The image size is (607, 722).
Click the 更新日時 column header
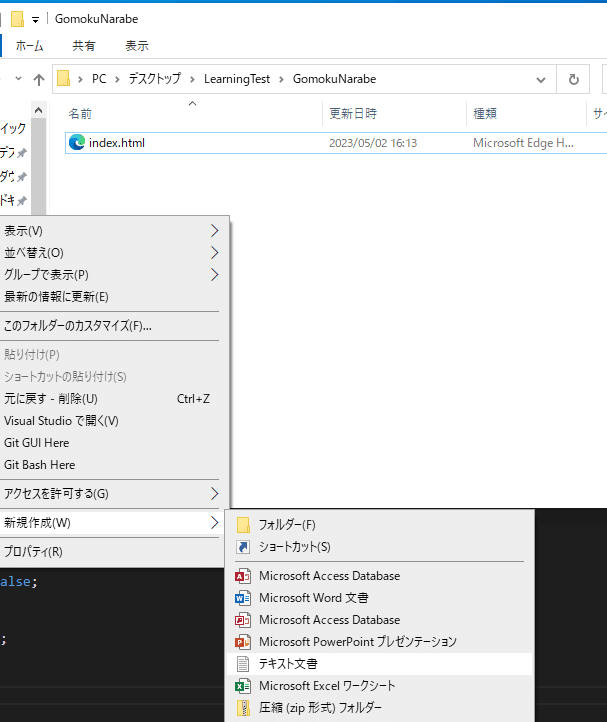tap(353, 114)
